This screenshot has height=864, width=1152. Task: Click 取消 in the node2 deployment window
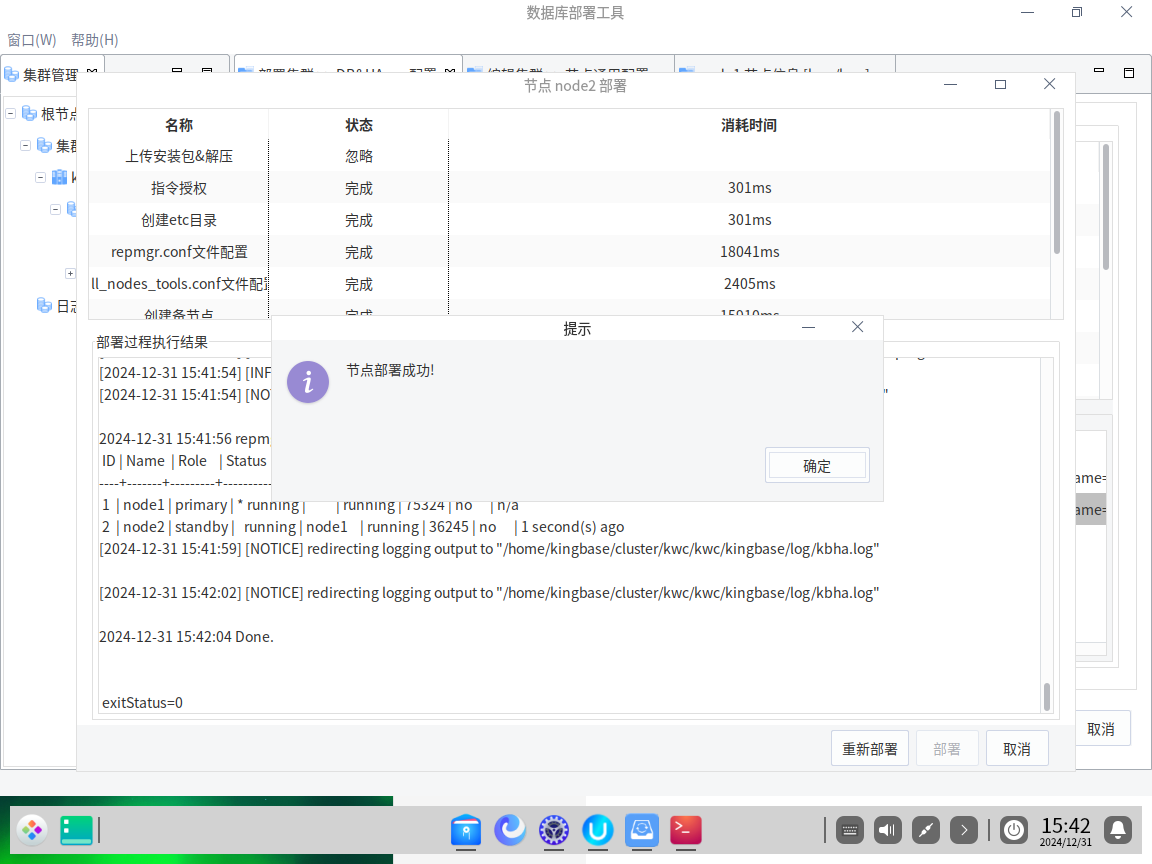[x=1016, y=748]
